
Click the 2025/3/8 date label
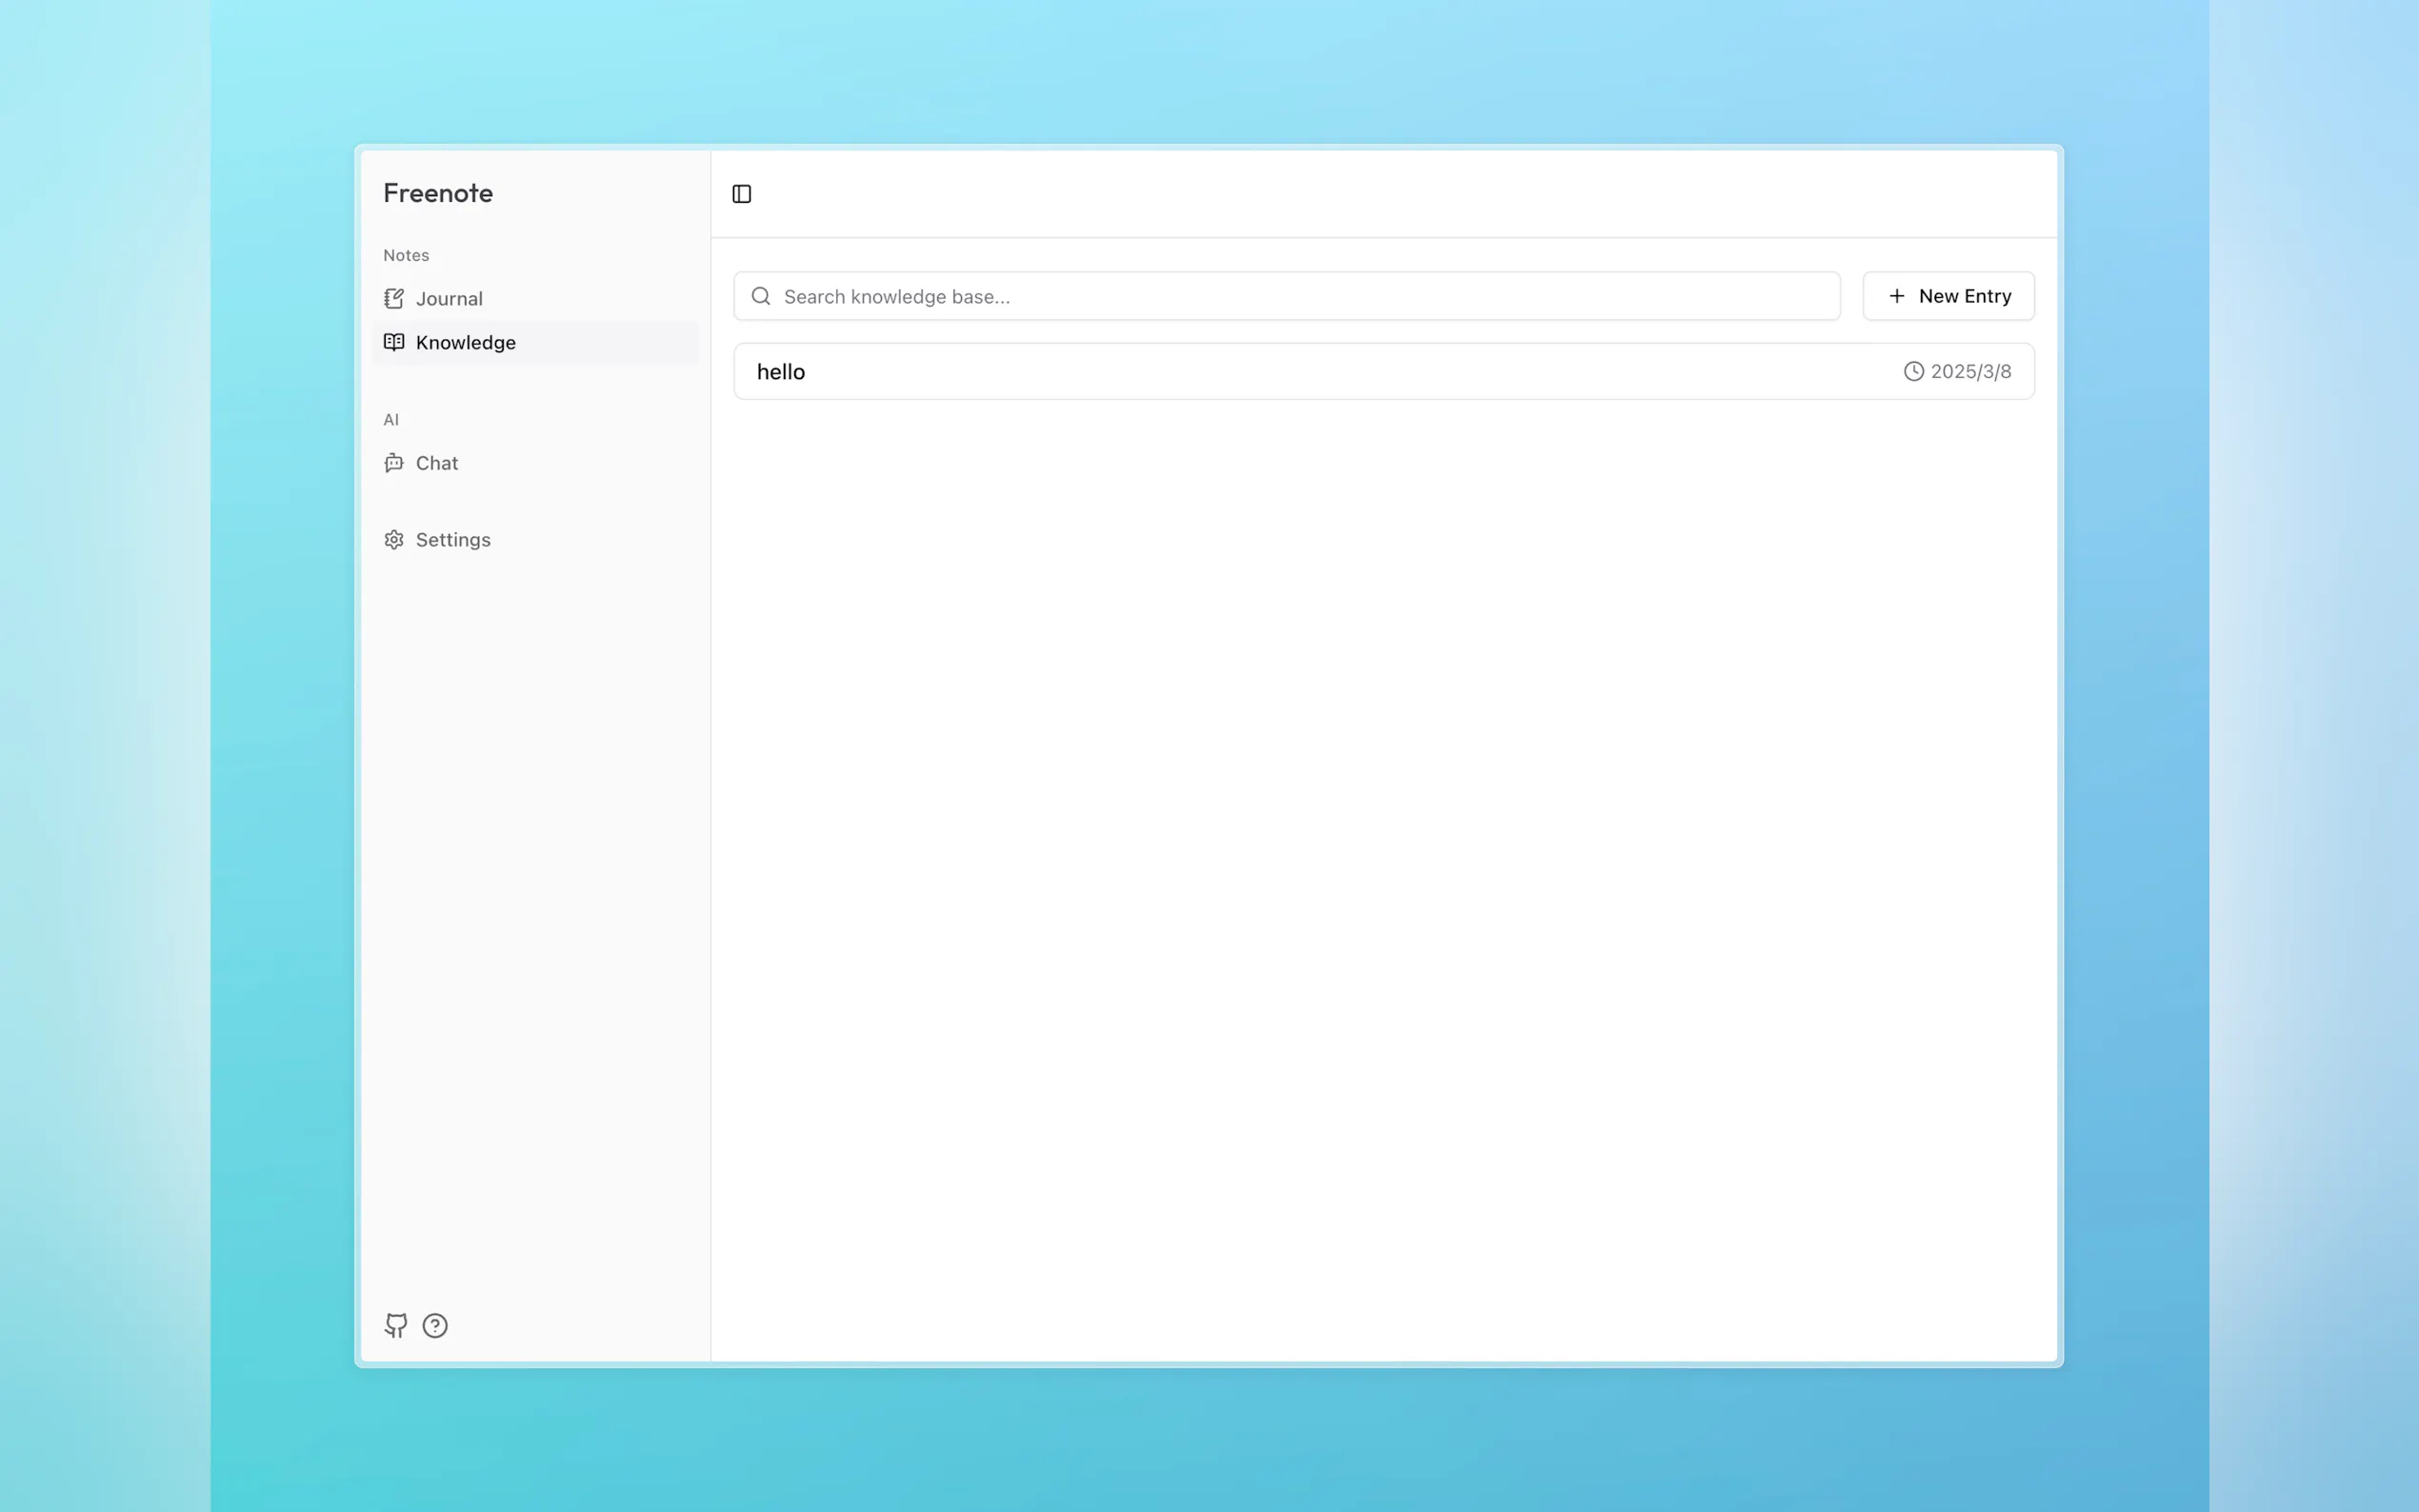click(1970, 372)
